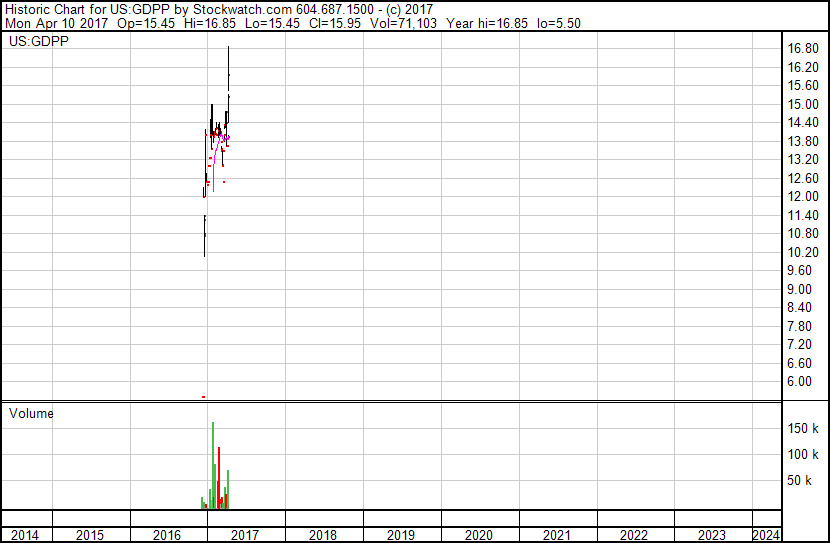The height and width of the screenshot is (543, 830).
Task: Click the 7.20 price axis label
Action: tap(799, 345)
